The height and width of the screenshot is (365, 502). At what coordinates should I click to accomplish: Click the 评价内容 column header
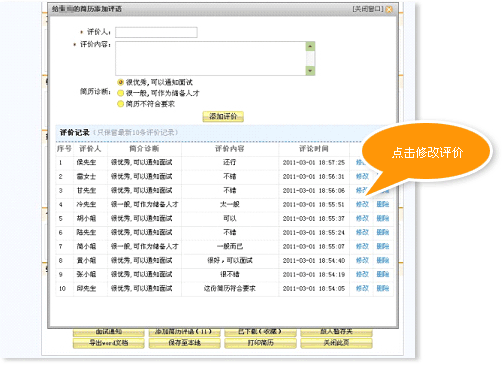click(230, 149)
